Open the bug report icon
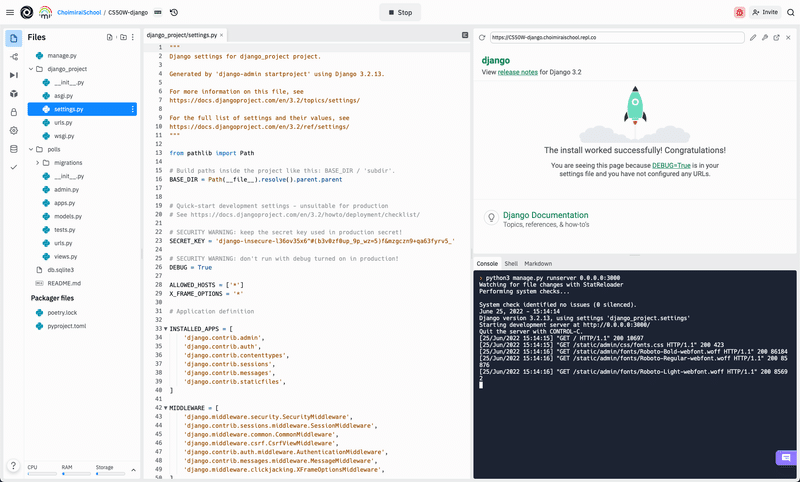This screenshot has height=482, width=800. click(739, 12)
